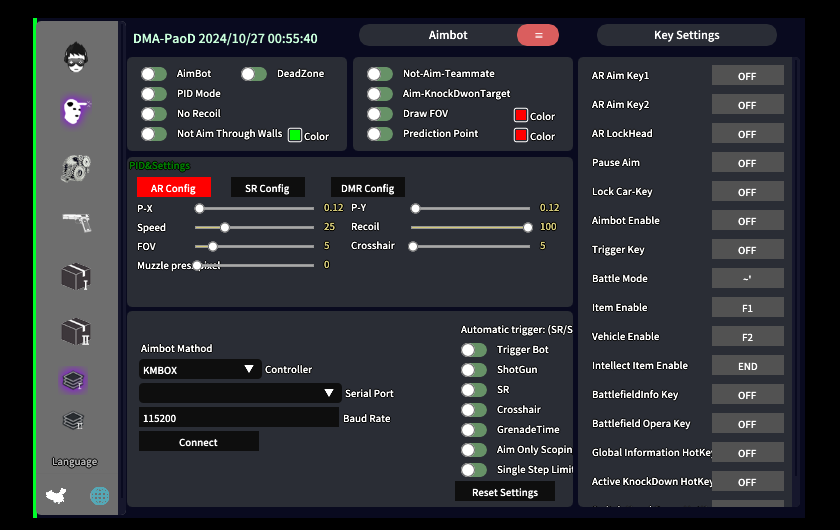Pick the green Not Aim Through Walls color
Screen dimensions: 840x530
tap(295, 135)
